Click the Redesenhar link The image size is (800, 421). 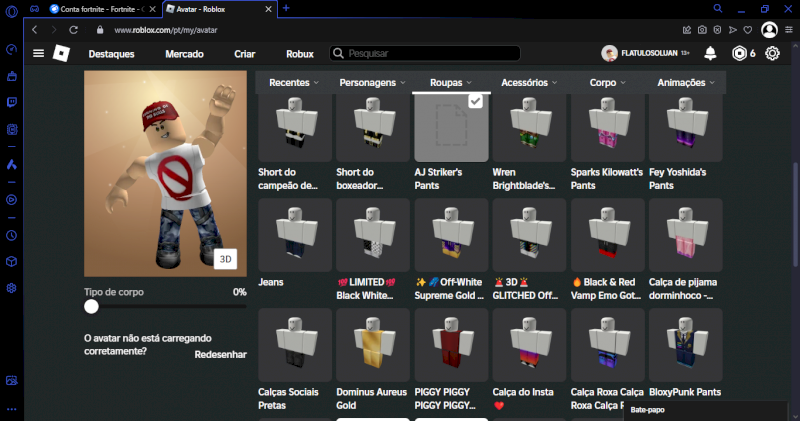220,354
